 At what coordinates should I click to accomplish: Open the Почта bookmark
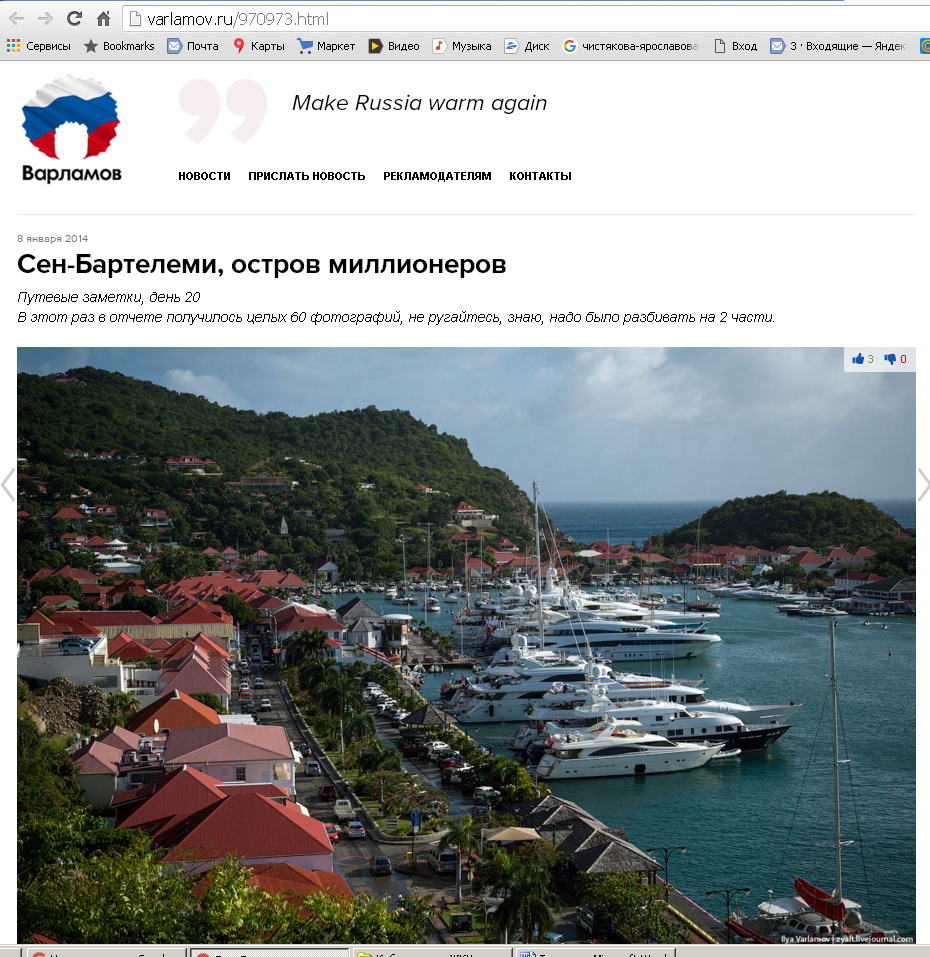[193, 46]
